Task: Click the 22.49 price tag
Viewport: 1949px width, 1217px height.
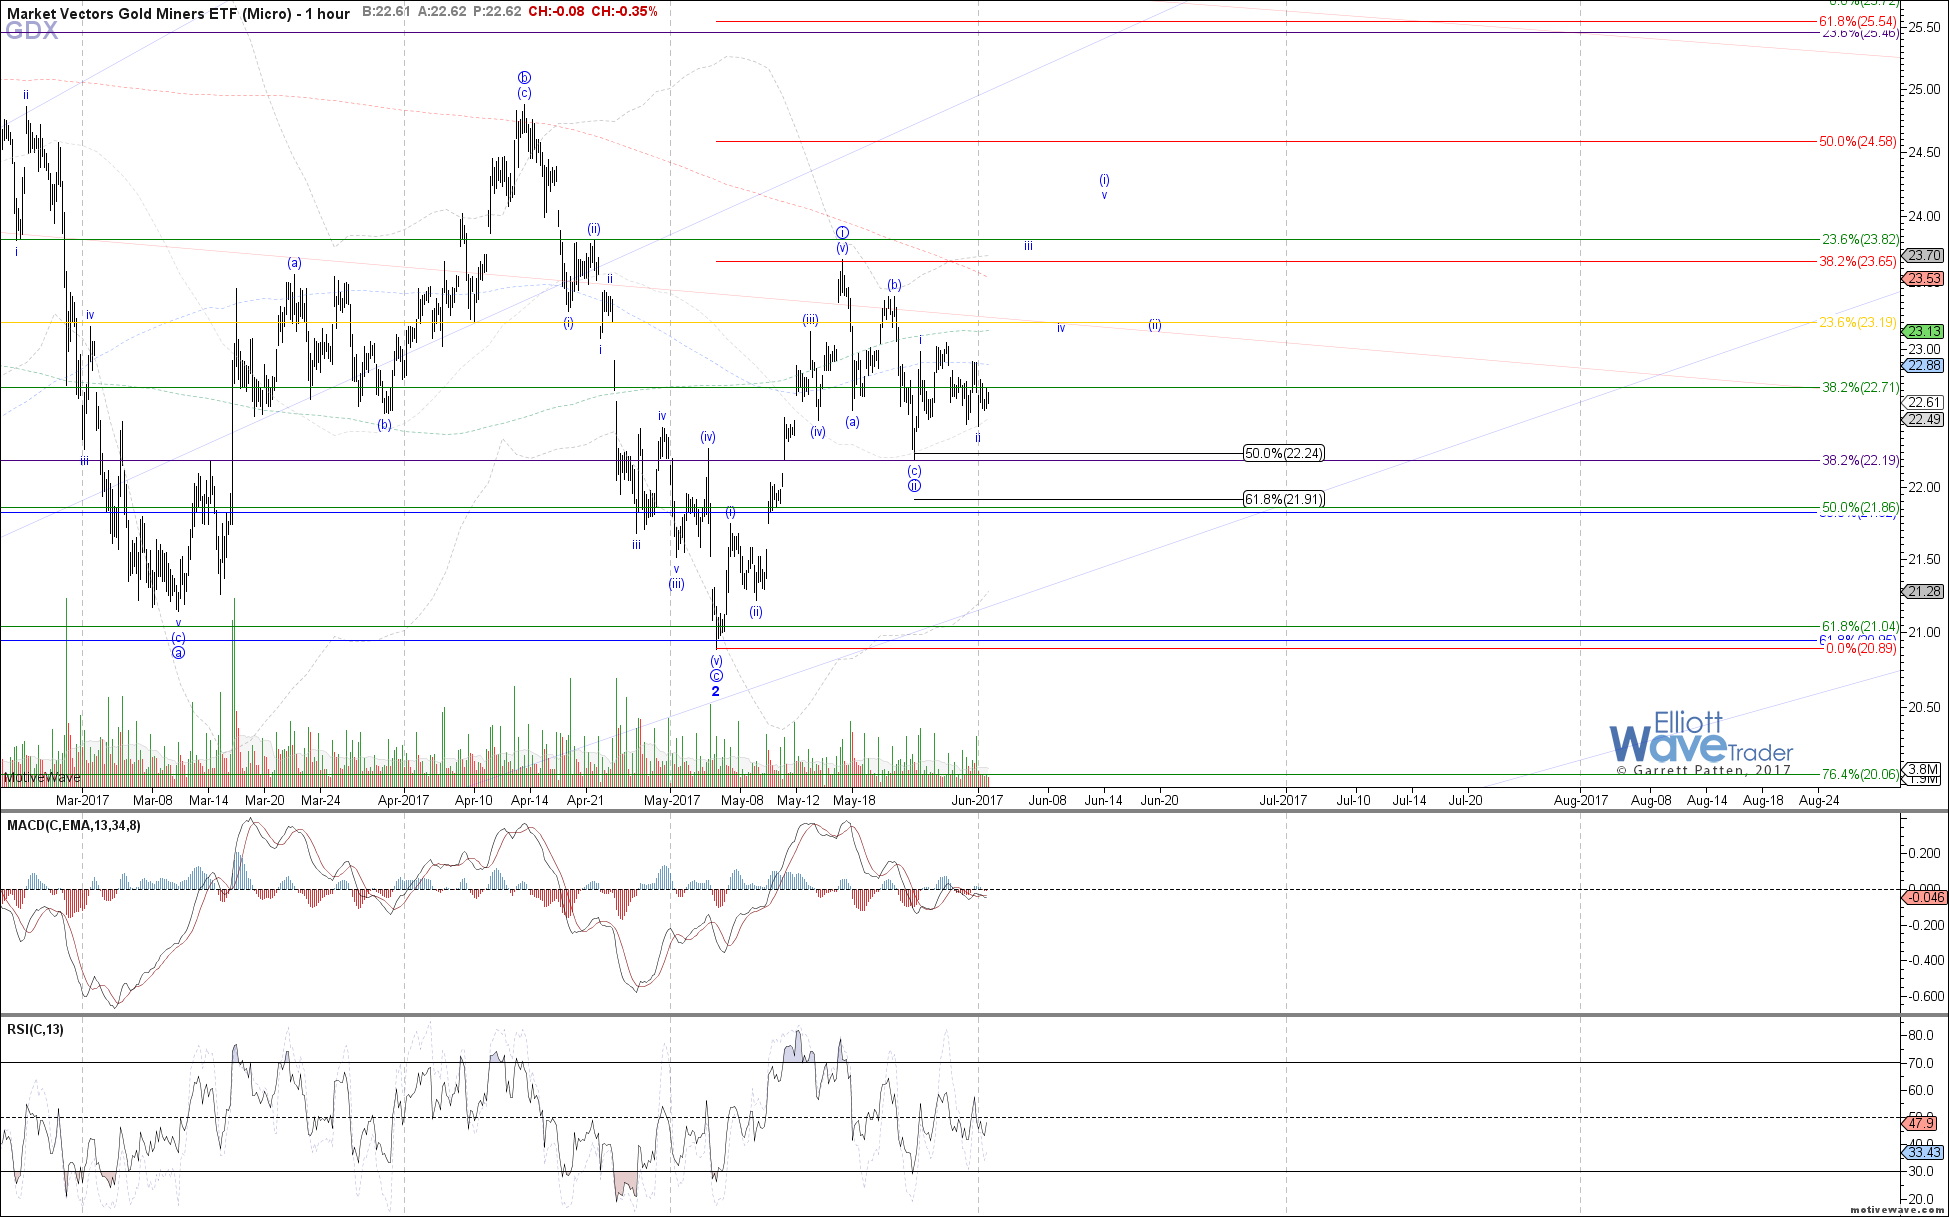Action: click(x=1925, y=419)
